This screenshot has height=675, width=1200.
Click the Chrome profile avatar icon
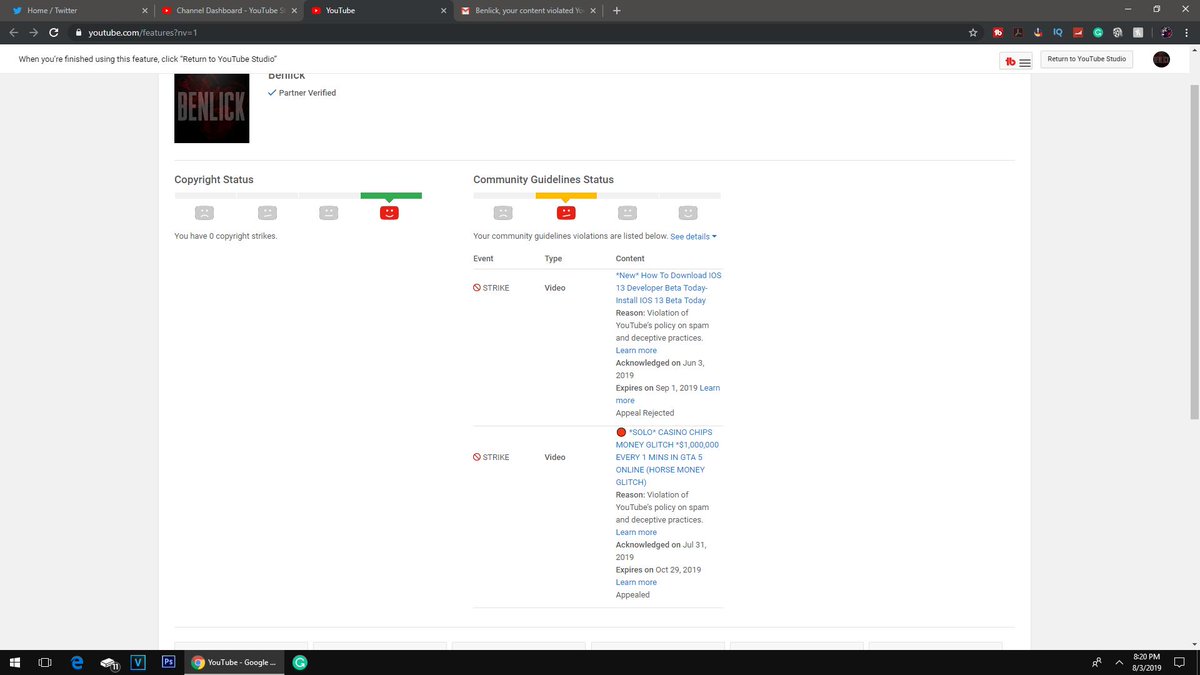coord(1165,33)
